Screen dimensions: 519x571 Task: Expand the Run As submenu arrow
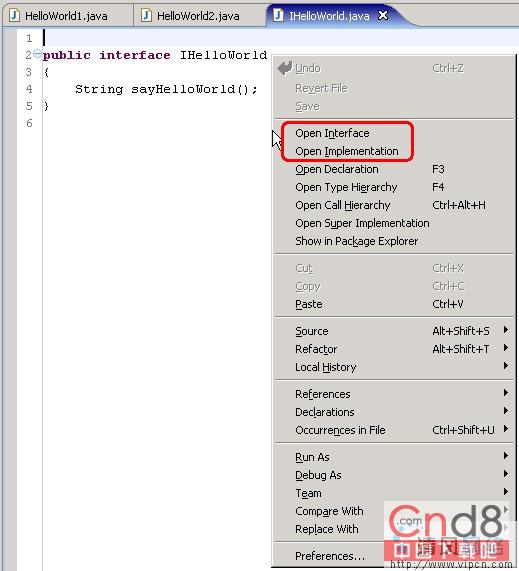506,456
